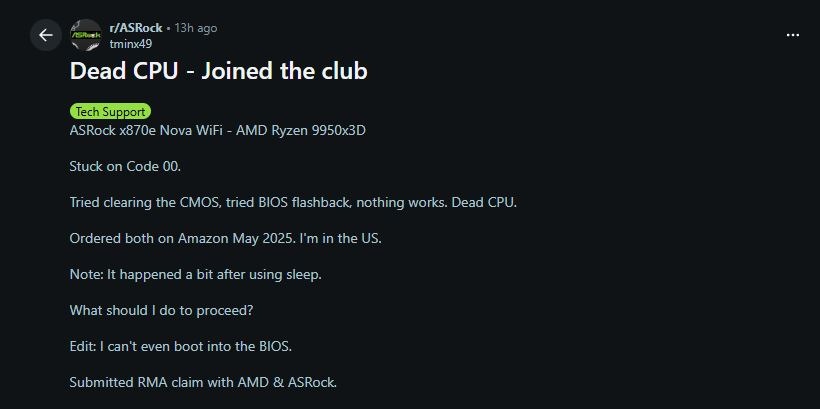
Task: Open the ASRock subreddit avatar
Action: click(x=85, y=35)
